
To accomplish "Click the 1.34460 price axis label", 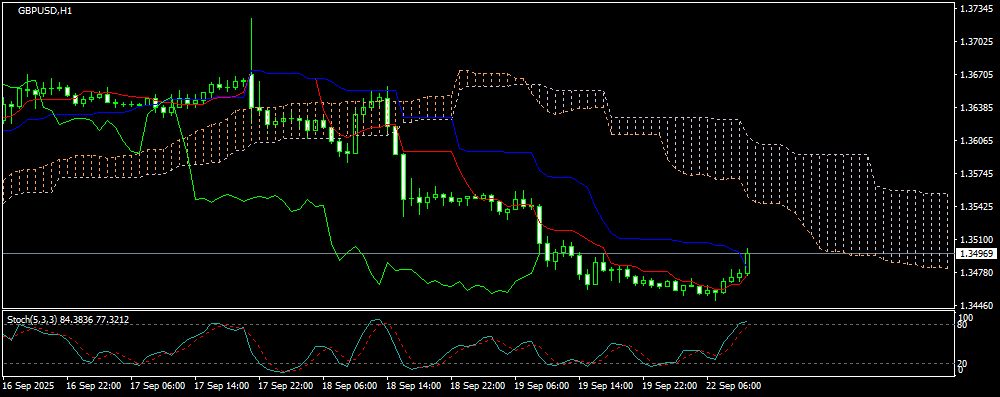I will pos(976,306).
